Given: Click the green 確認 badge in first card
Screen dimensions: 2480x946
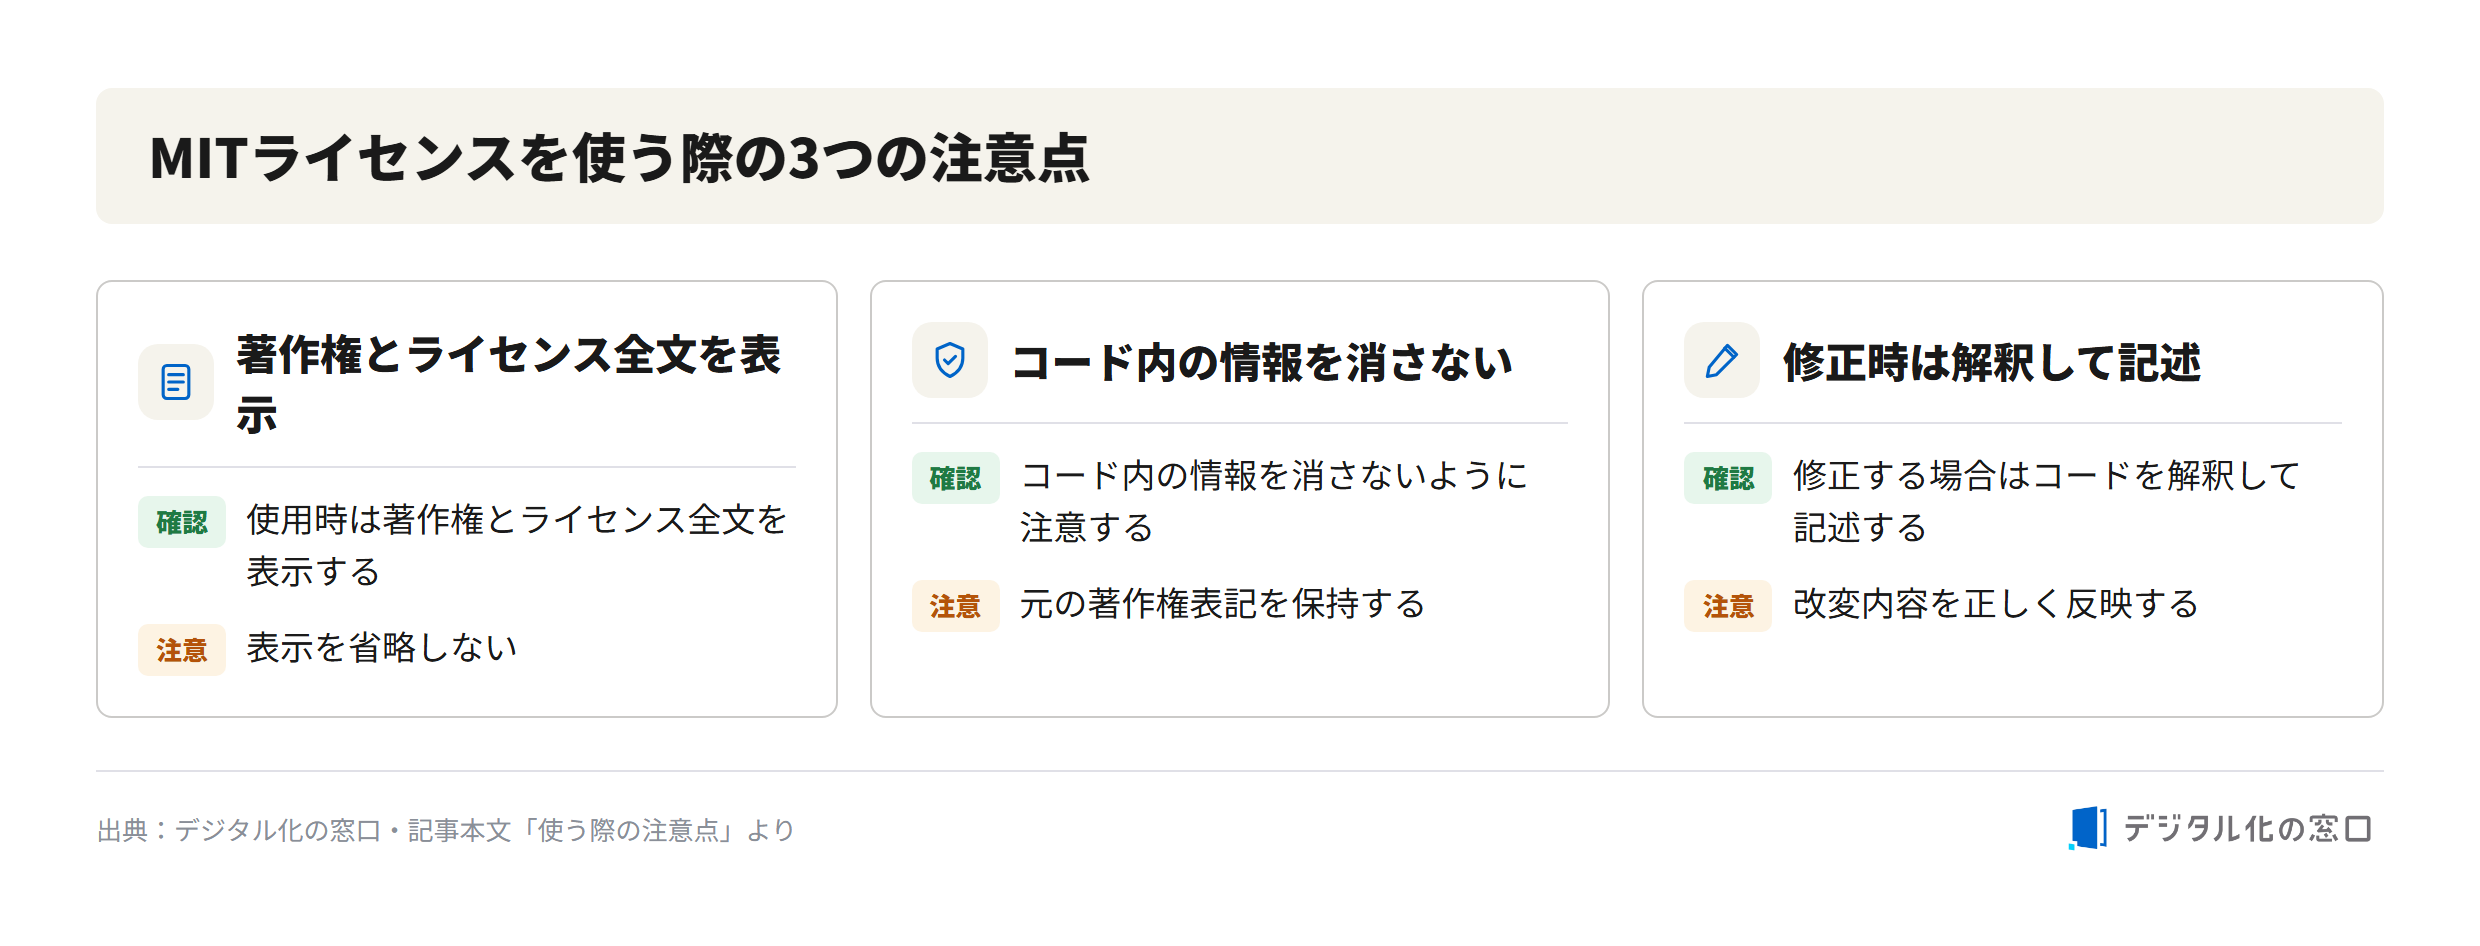Looking at the screenshot, I should click(x=182, y=522).
